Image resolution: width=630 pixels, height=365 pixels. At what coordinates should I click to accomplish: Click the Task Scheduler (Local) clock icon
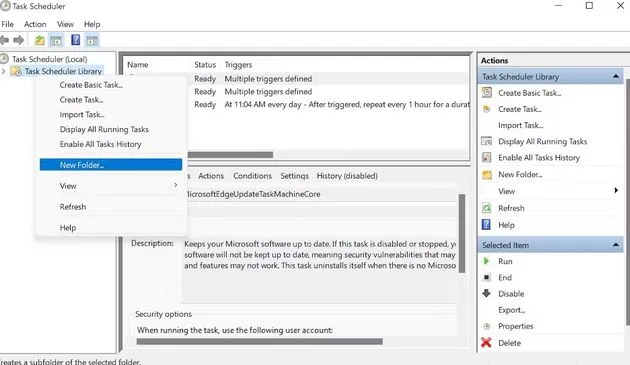point(4,59)
